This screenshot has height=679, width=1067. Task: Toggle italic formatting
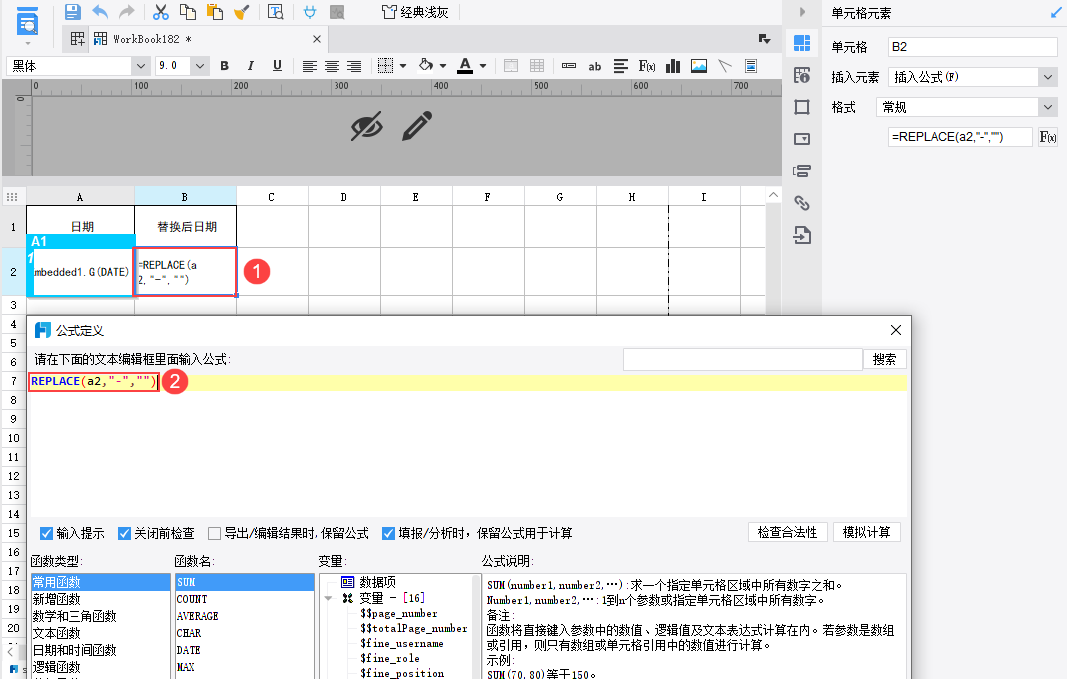coord(250,66)
